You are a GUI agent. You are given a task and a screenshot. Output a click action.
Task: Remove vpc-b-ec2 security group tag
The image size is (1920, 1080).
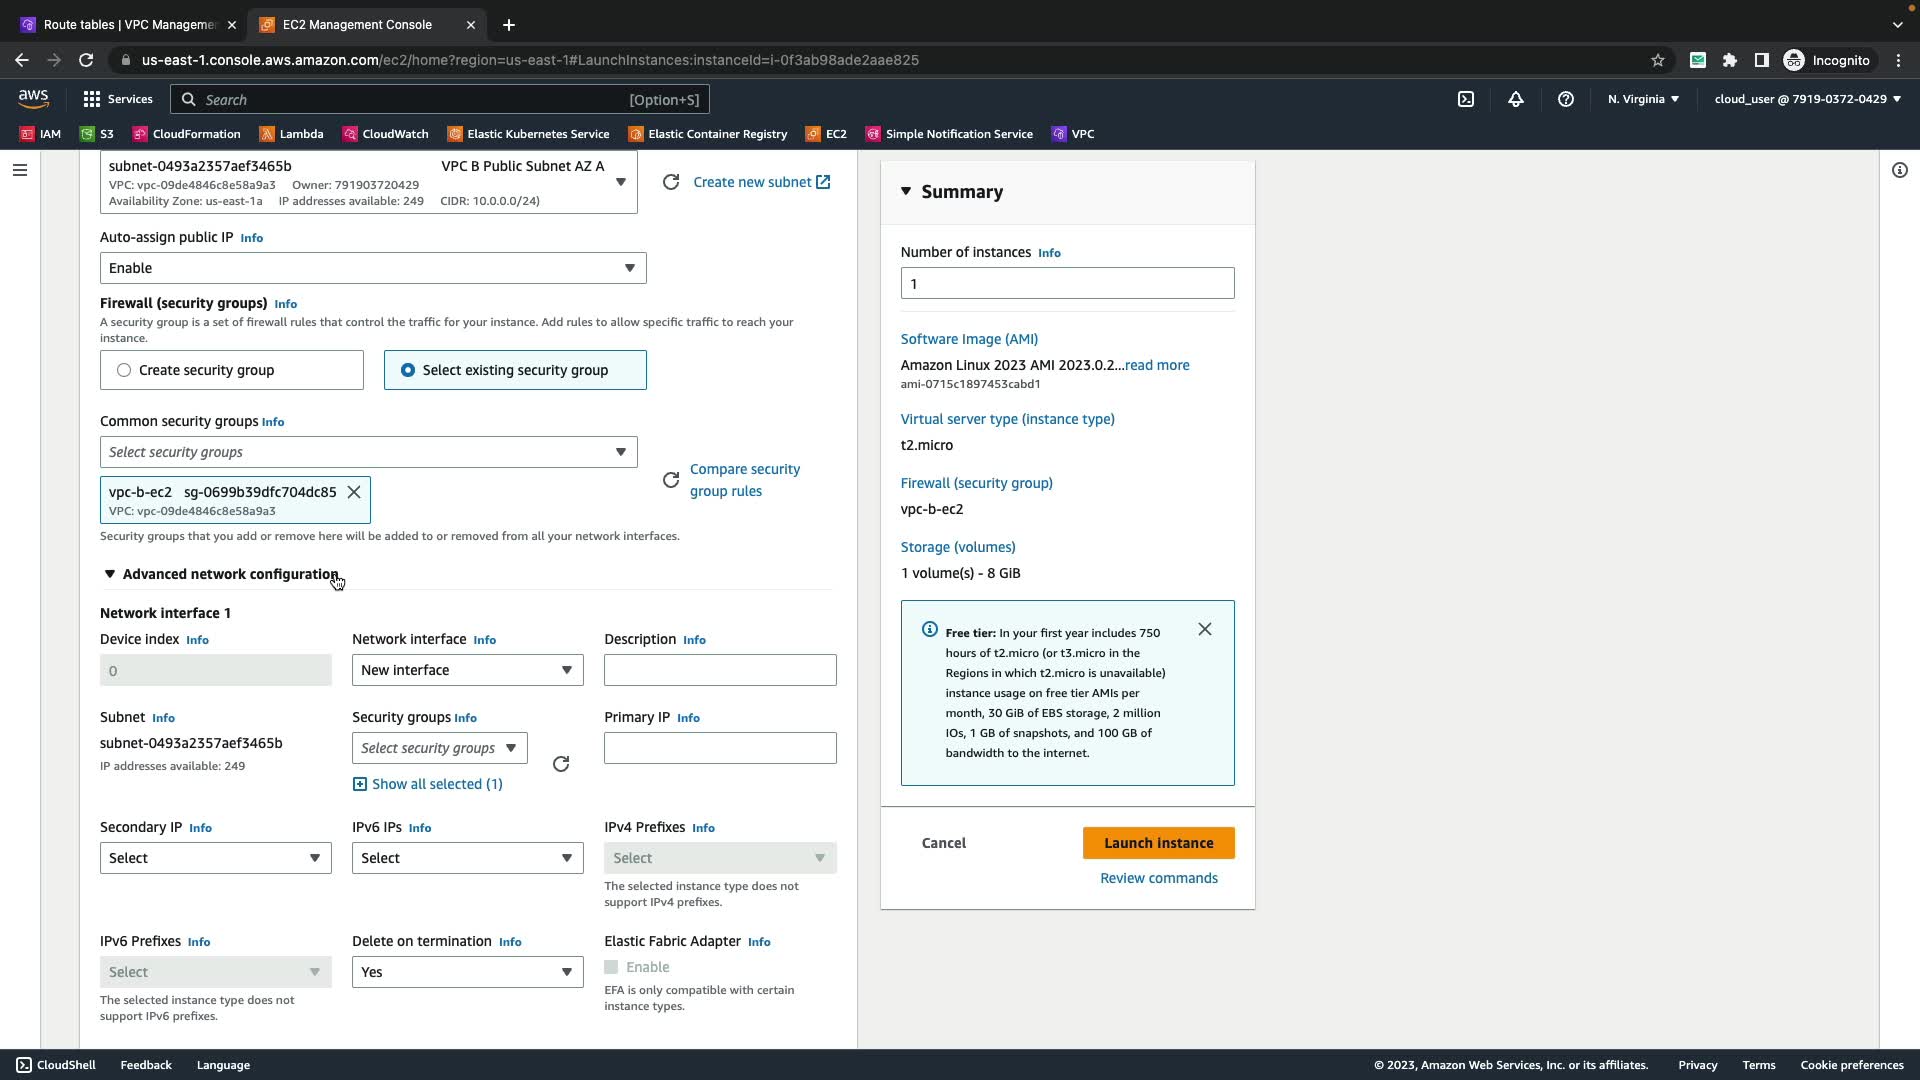[x=354, y=492]
